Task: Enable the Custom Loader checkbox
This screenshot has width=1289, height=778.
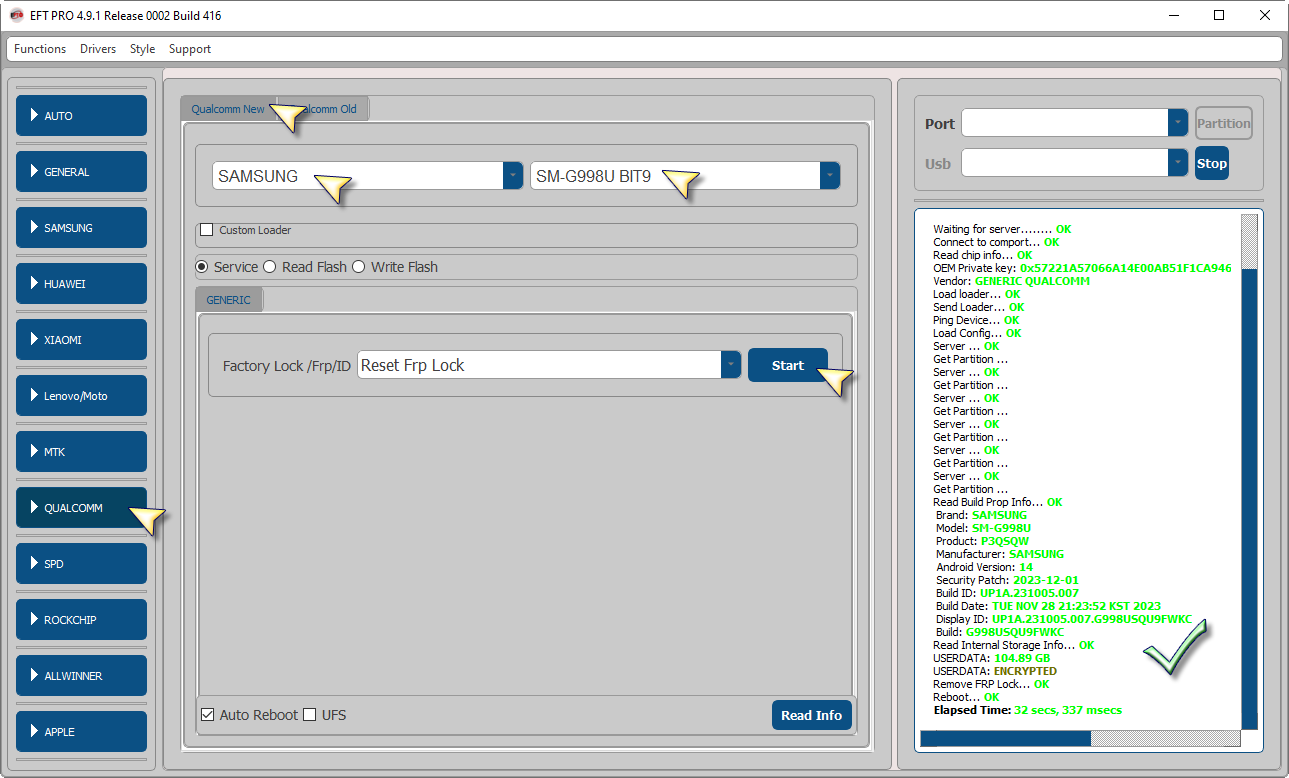Action: 207,230
